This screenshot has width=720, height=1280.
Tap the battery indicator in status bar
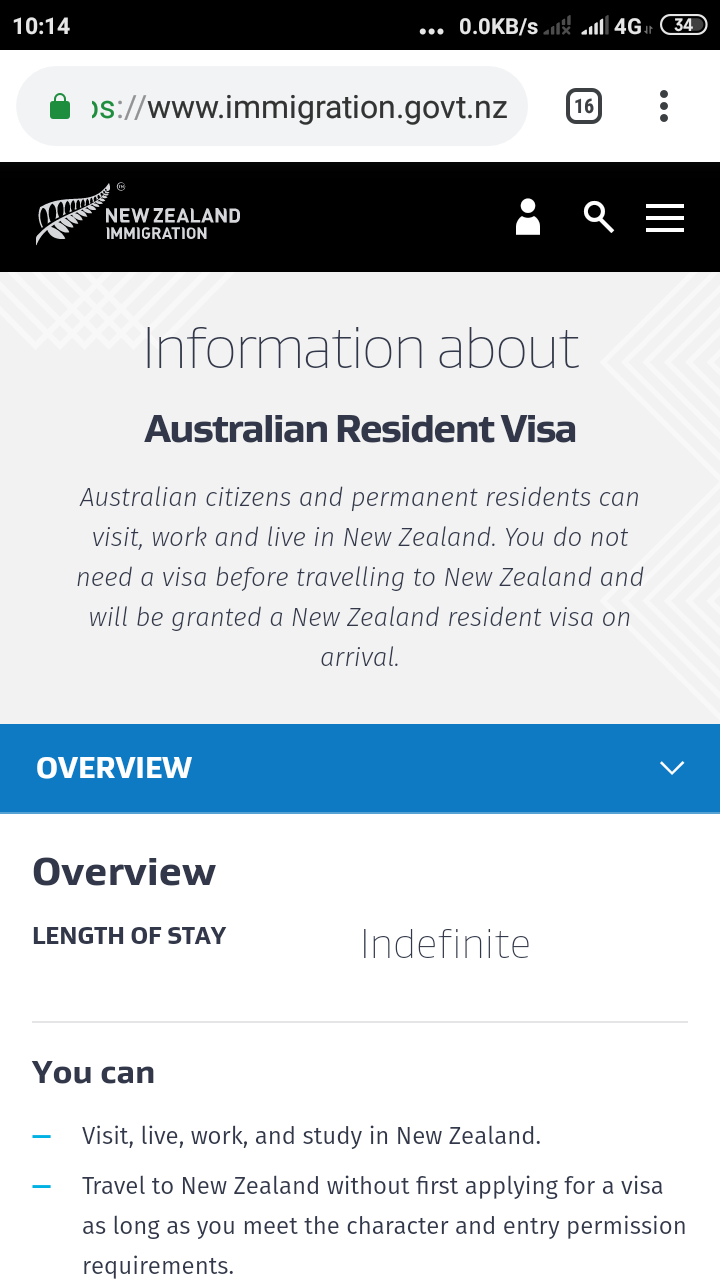[x=684, y=25]
